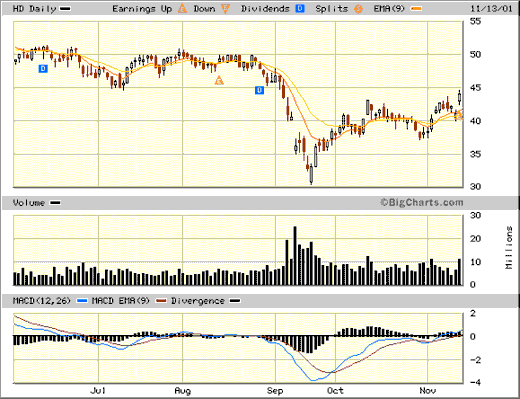This screenshot has width=520, height=399.
Task: Select the tallest volume bar in September
Action: (295, 256)
